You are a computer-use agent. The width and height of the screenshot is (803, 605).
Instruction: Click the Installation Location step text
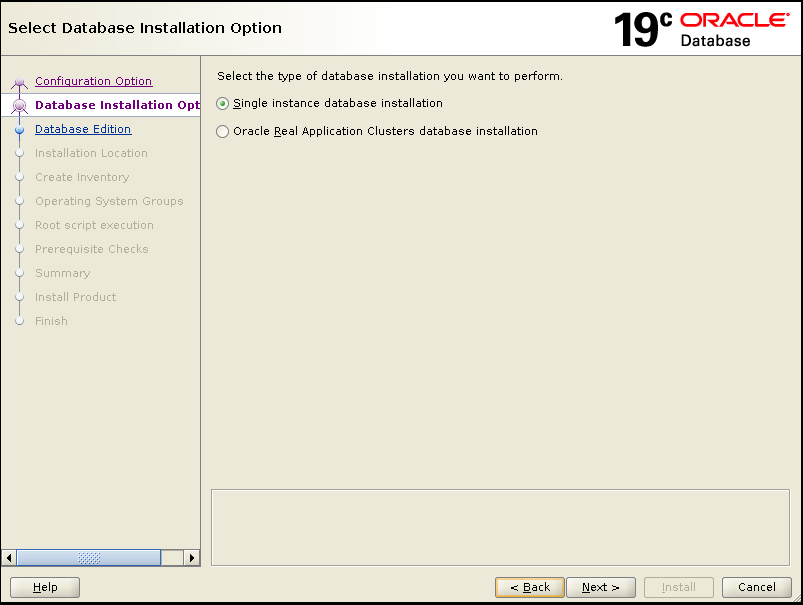point(91,153)
